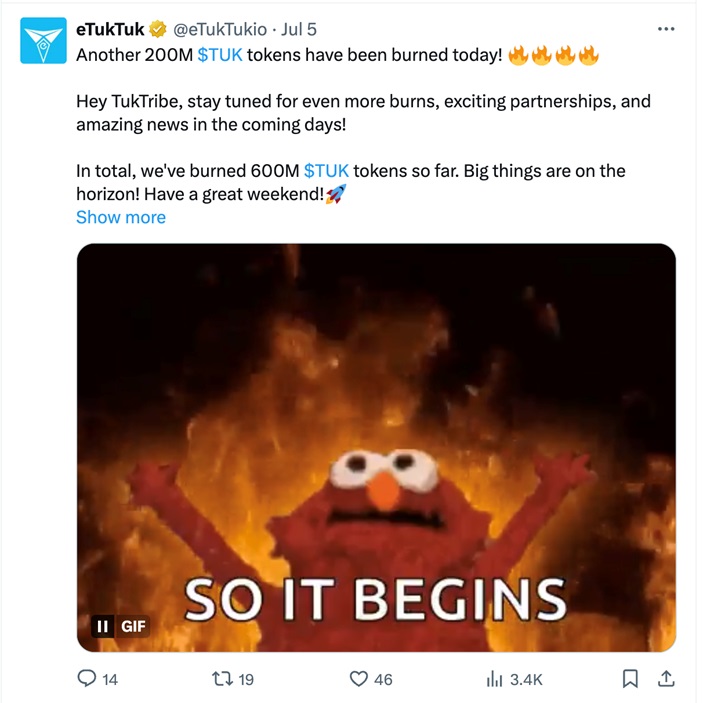This screenshot has width=703, height=703.
Task: Reply to the post via the comment icon
Action: coord(87,679)
